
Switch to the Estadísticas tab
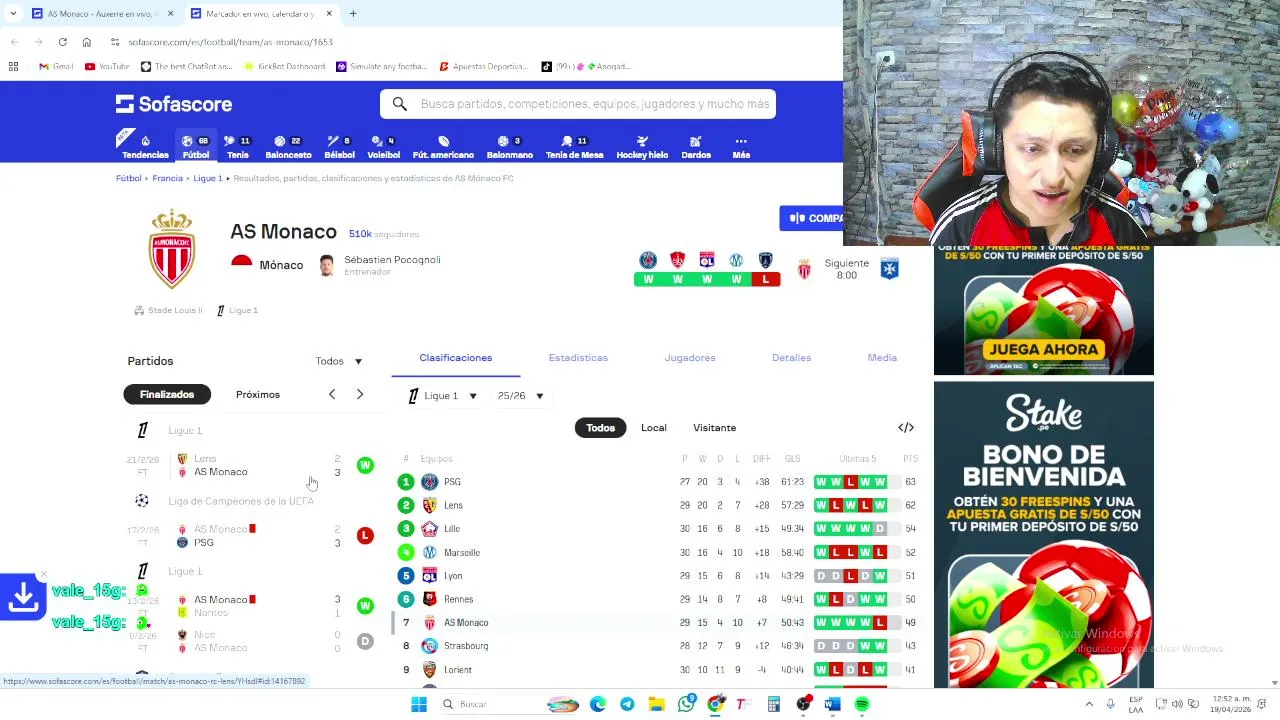click(x=578, y=358)
